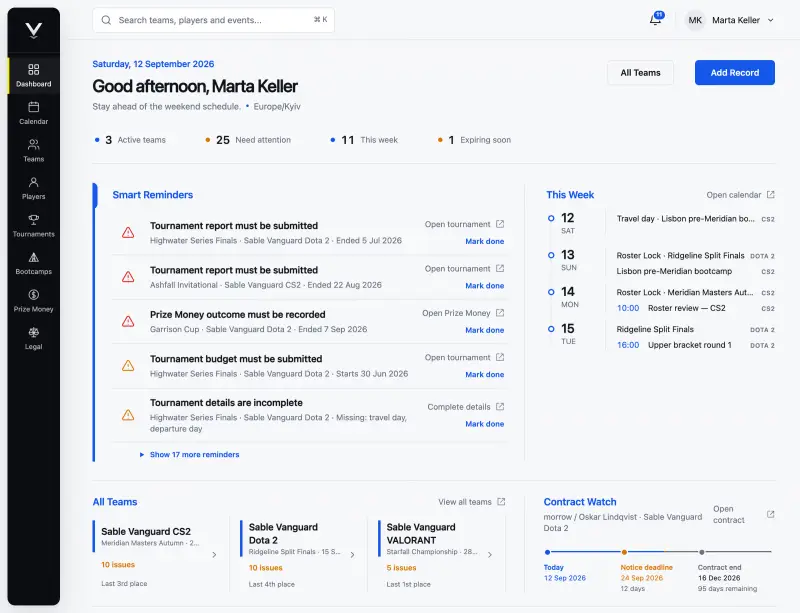Navigate to Players in the sidebar
The image size is (800, 613).
(34, 188)
